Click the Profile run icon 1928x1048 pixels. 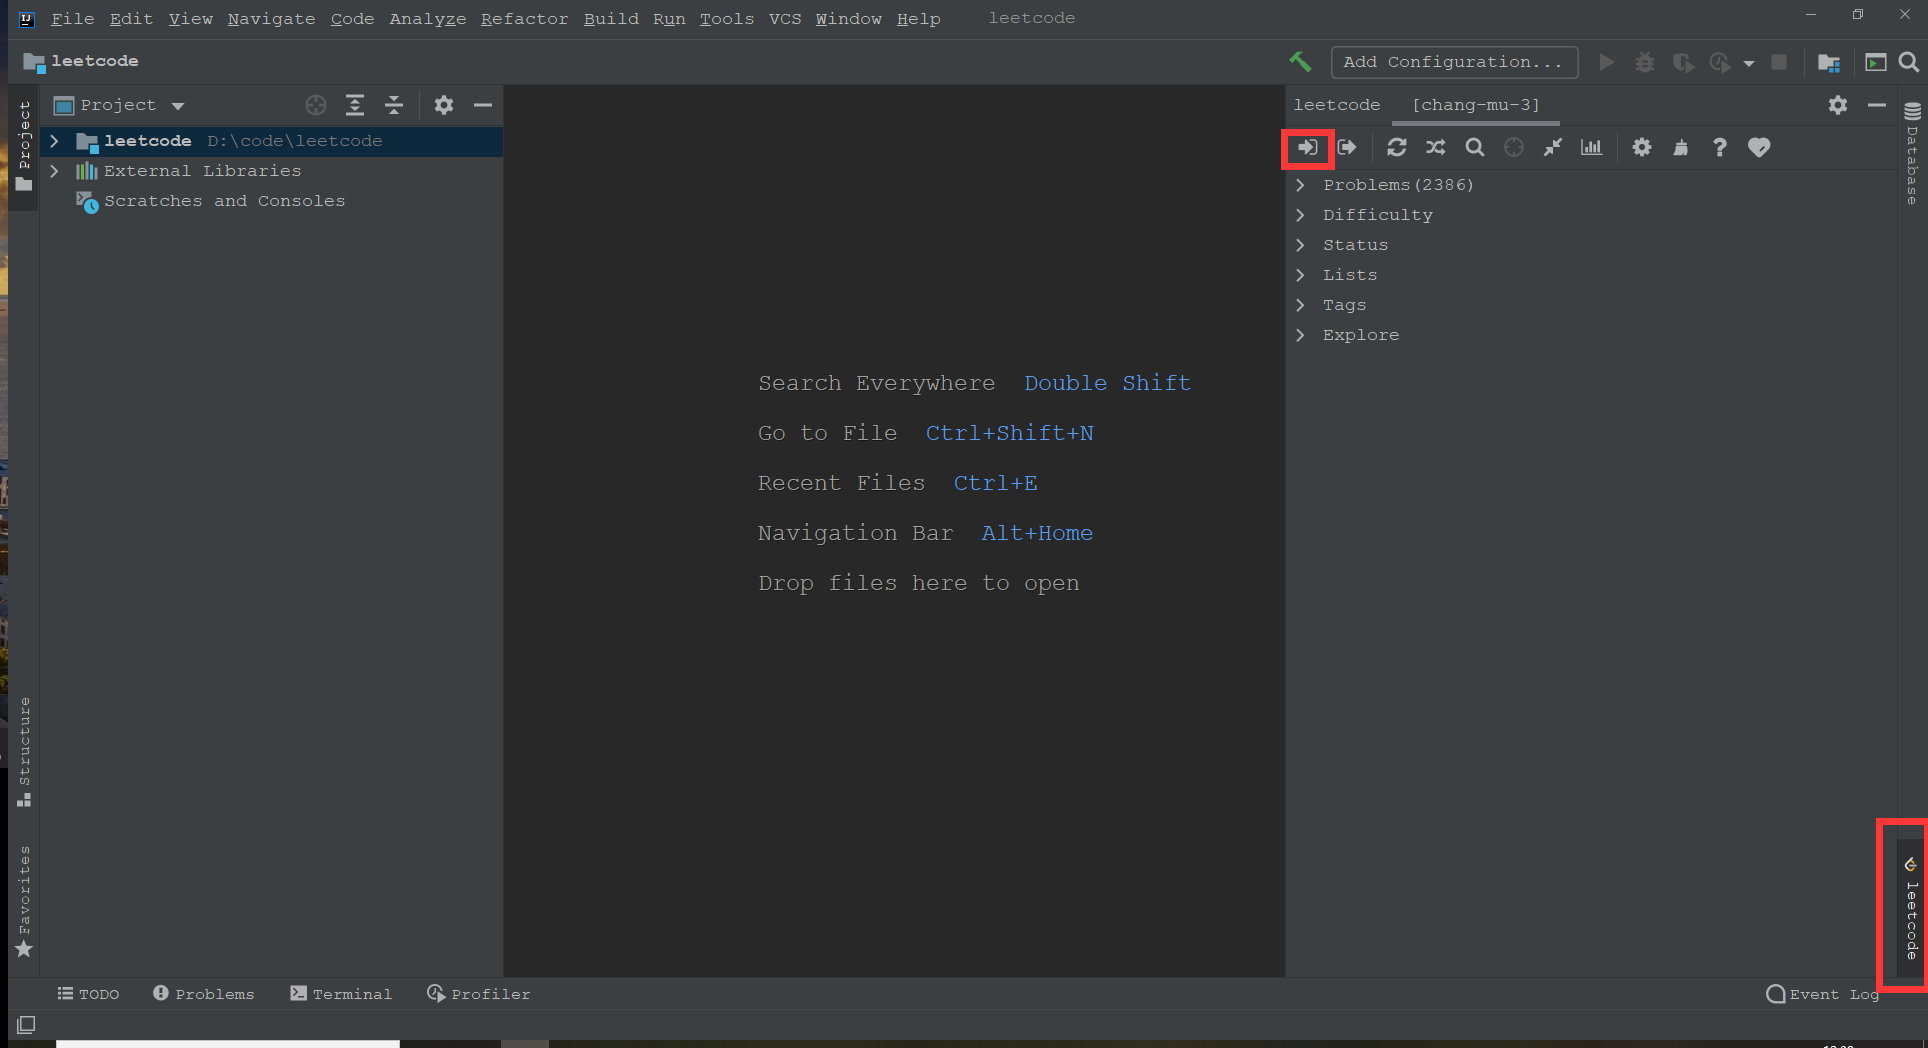click(1720, 62)
